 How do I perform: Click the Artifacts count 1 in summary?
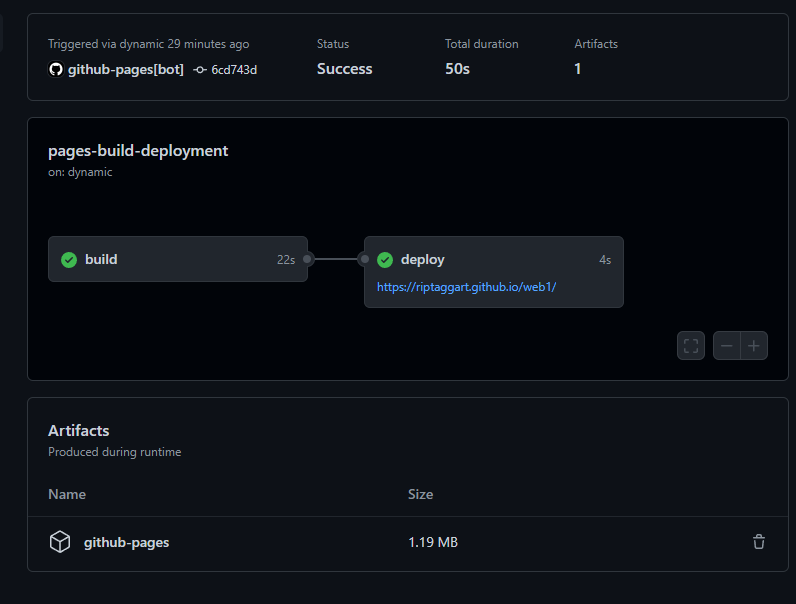(578, 69)
